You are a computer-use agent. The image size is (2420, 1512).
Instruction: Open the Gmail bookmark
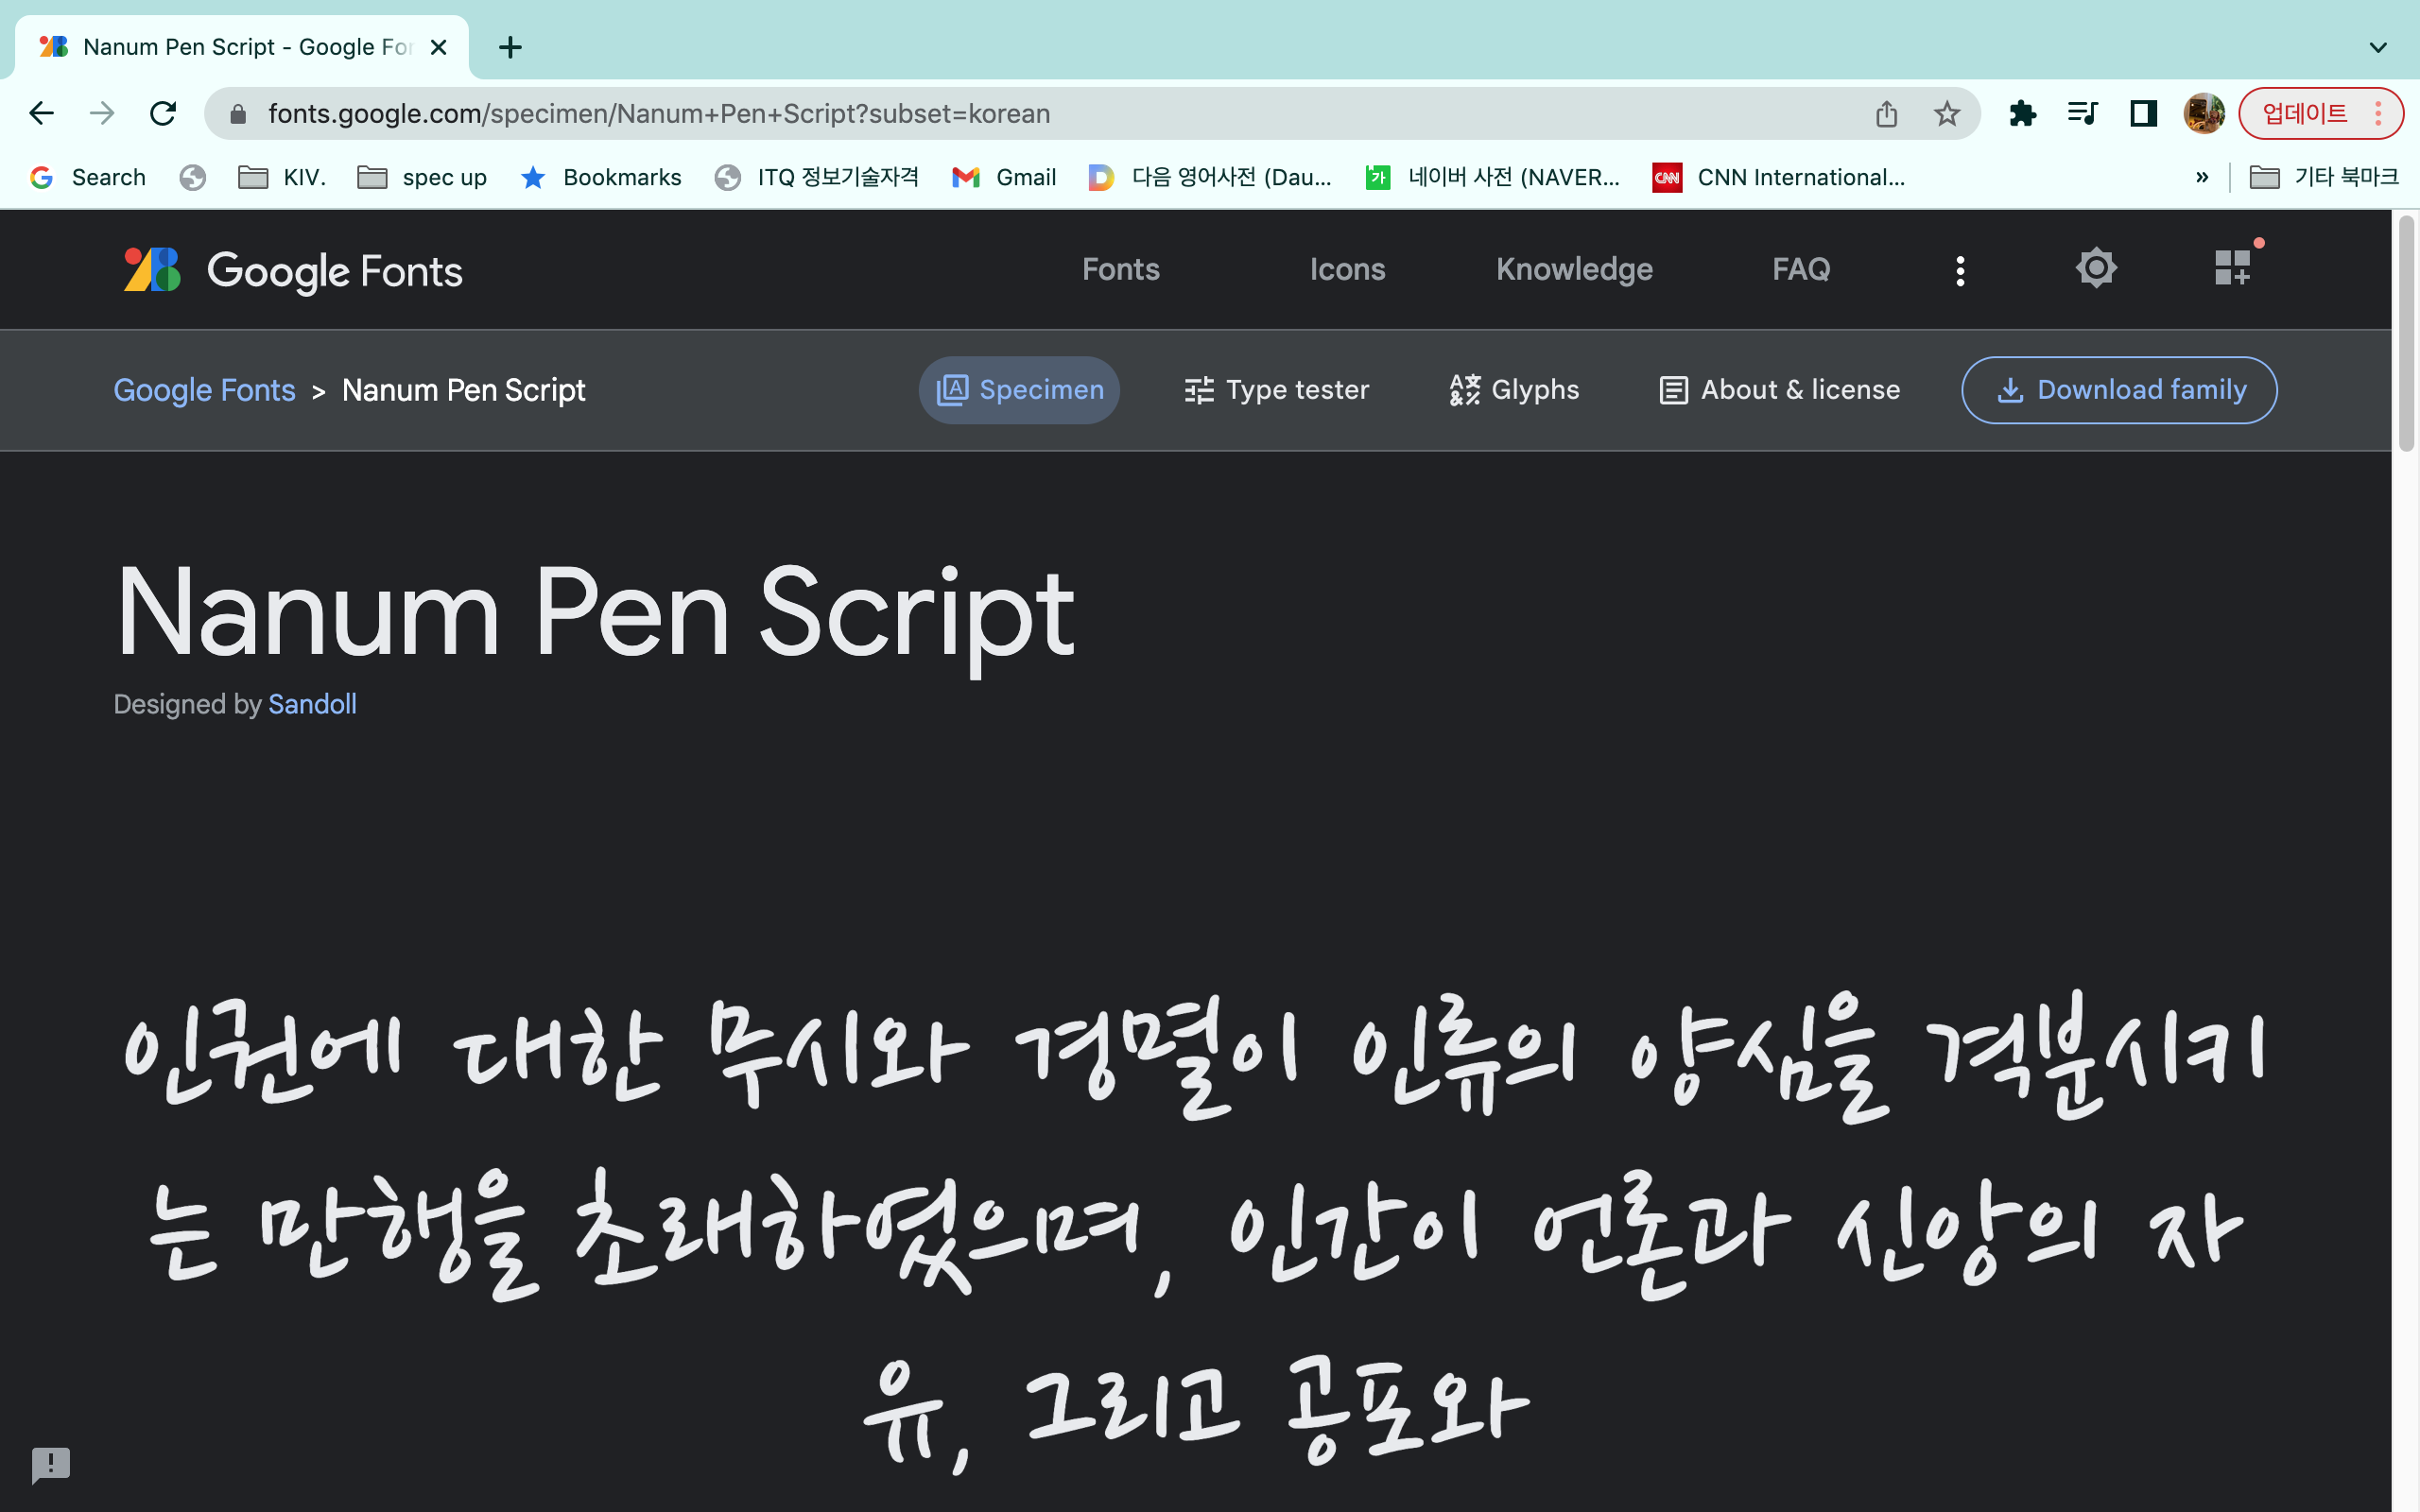coord(1004,177)
